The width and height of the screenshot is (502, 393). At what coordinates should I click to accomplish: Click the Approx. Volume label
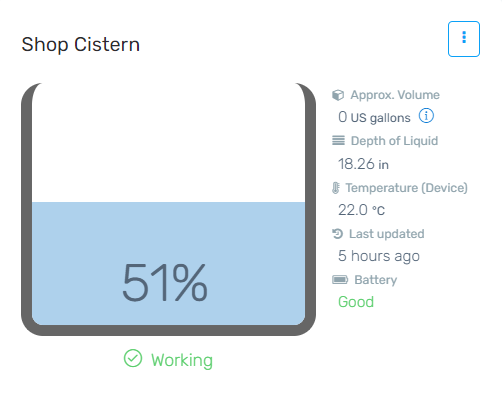coord(395,95)
